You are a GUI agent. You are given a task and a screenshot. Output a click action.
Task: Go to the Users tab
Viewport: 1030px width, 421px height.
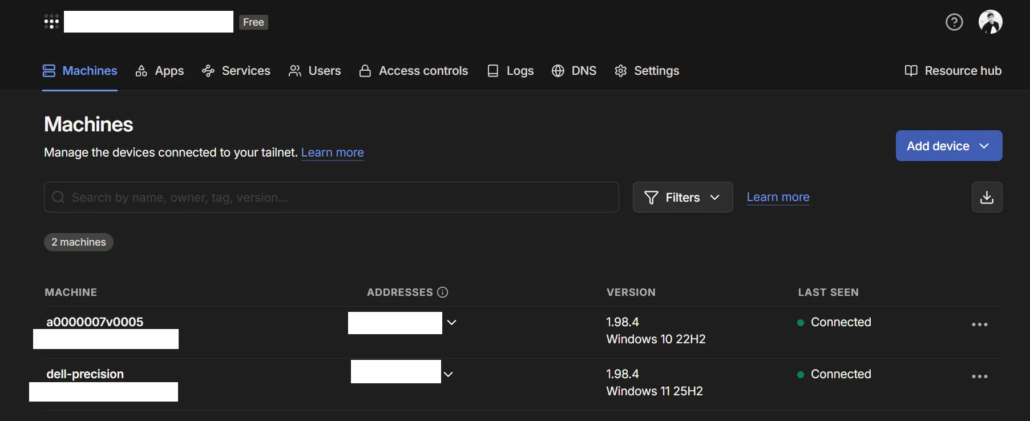point(315,71)
